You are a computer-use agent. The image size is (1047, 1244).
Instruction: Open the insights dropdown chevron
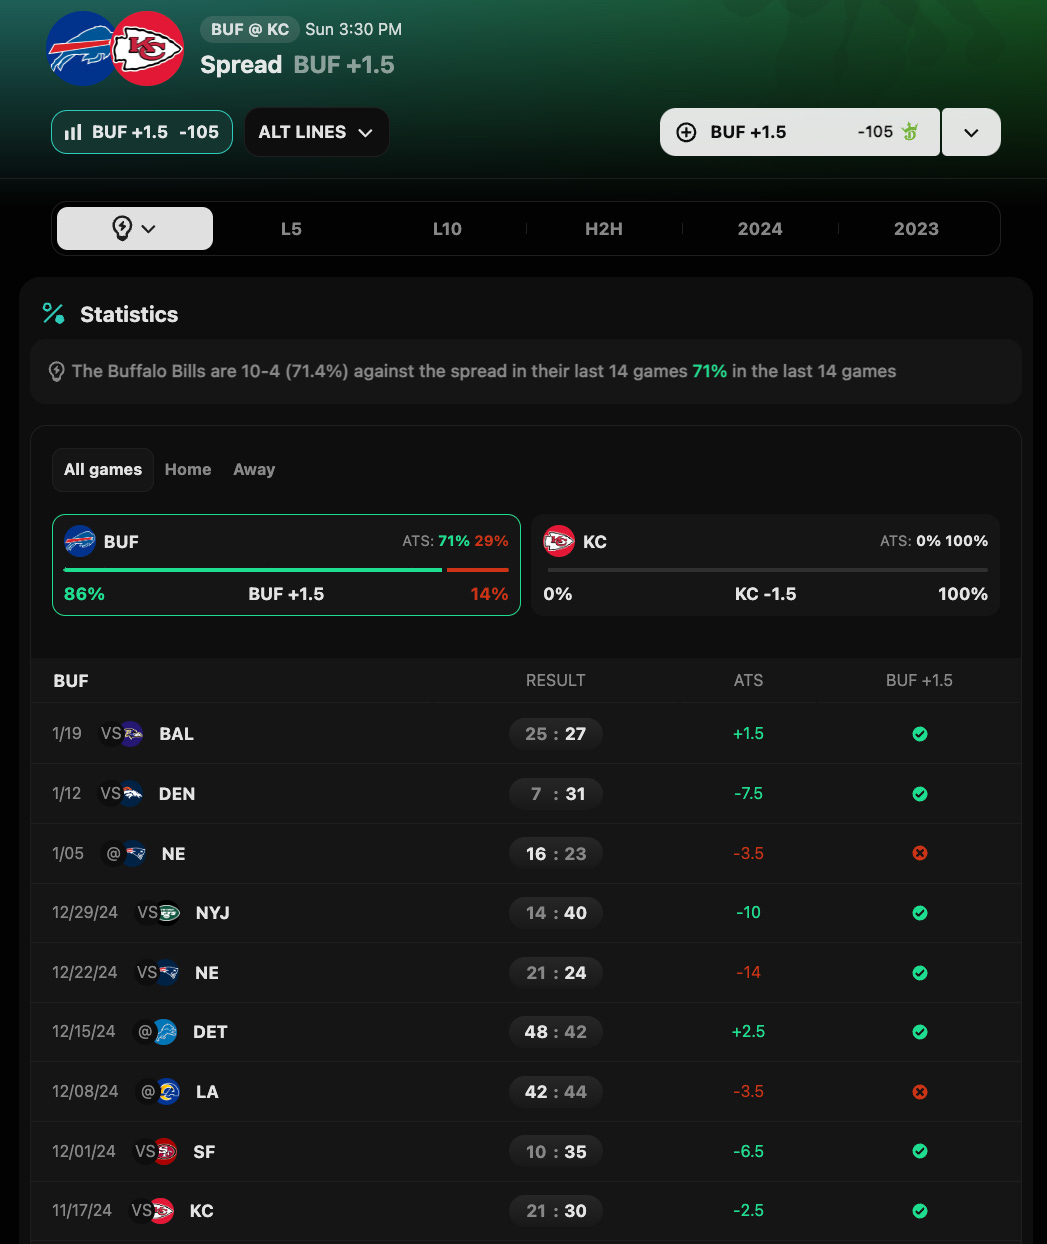[149, 229]
